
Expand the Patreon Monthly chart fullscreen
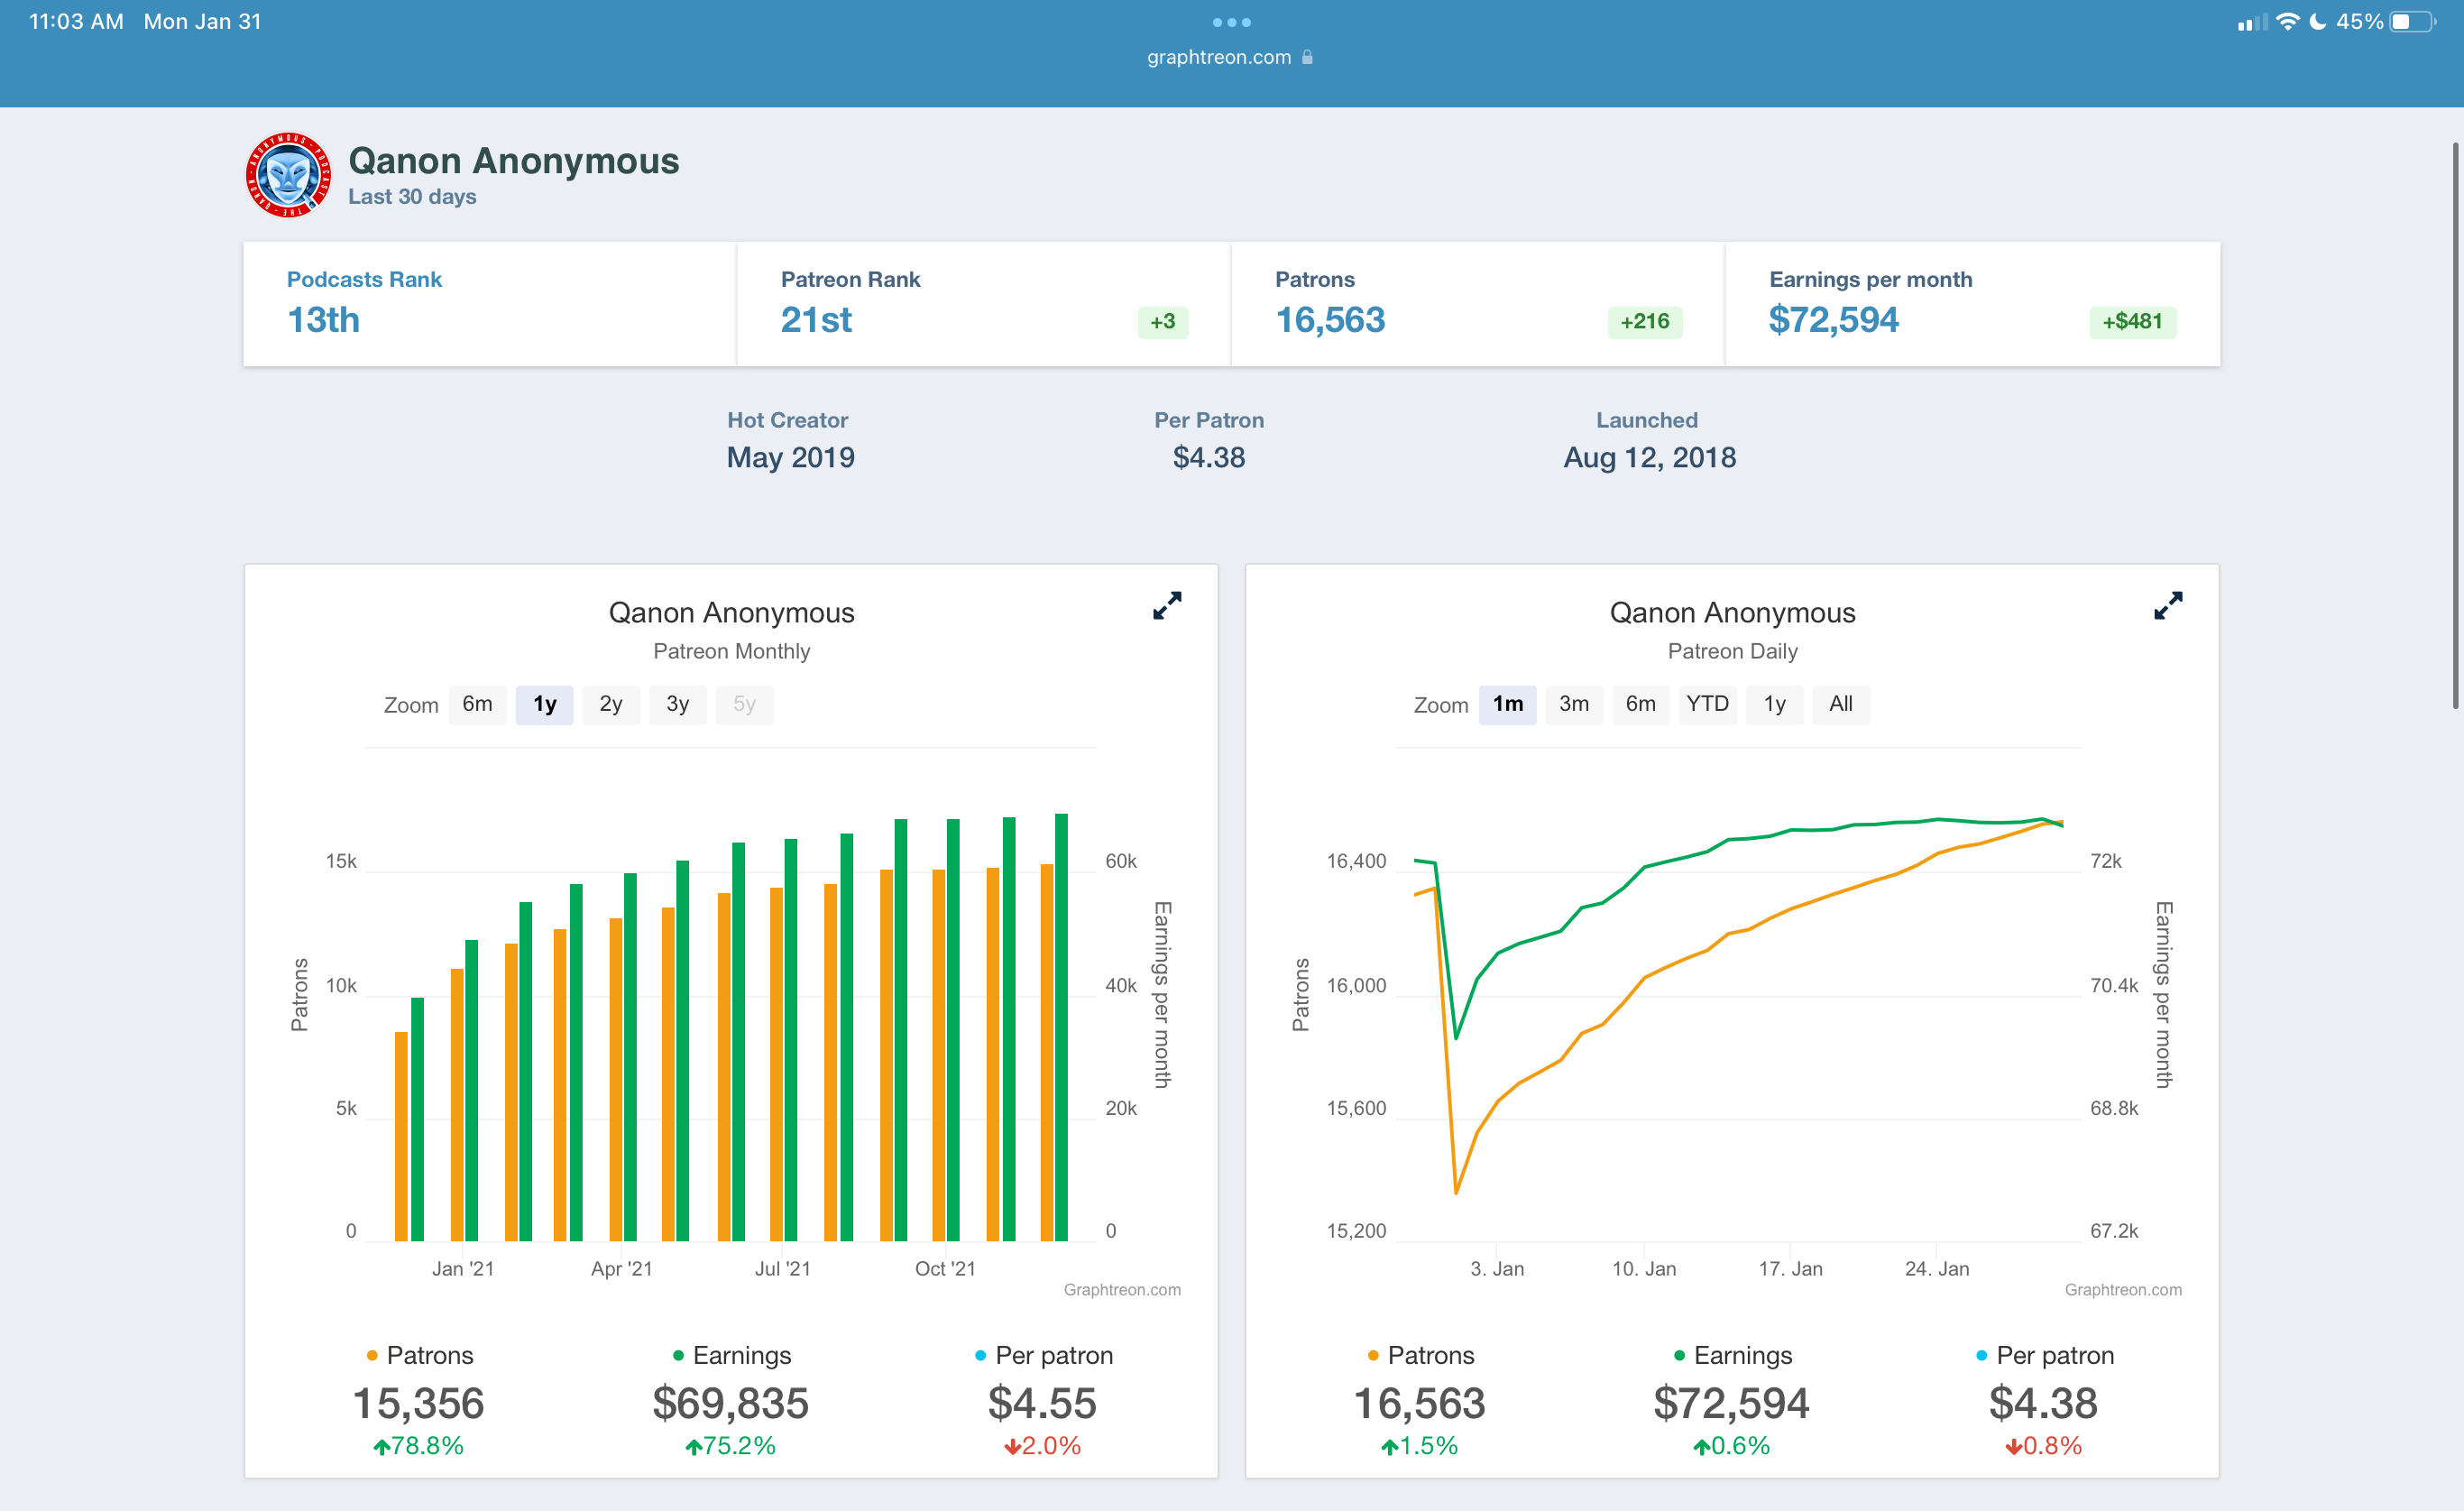pyautogui.click(x=1167, y=606)
